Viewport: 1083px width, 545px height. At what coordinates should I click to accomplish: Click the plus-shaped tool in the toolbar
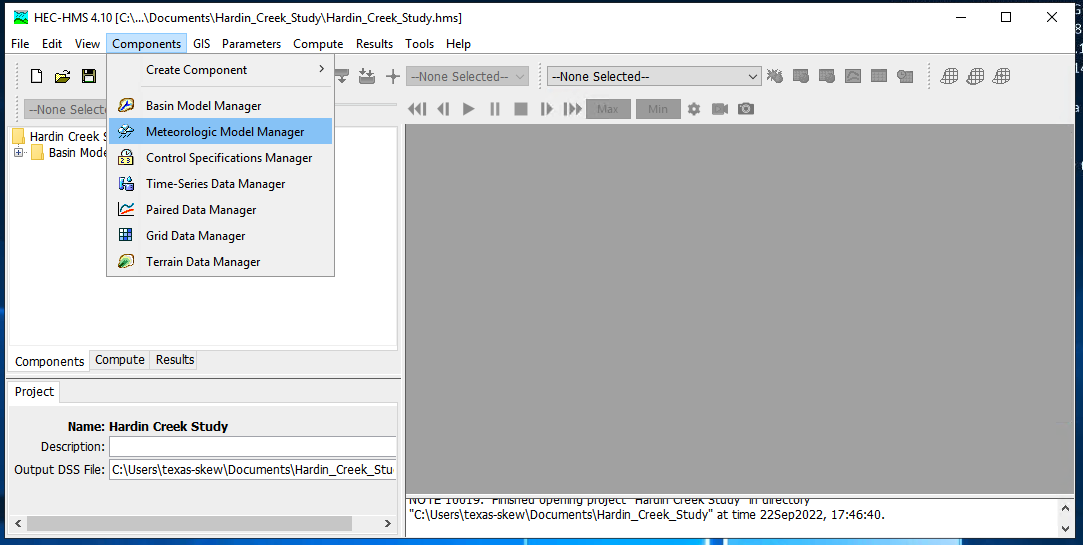click(392, 77)
